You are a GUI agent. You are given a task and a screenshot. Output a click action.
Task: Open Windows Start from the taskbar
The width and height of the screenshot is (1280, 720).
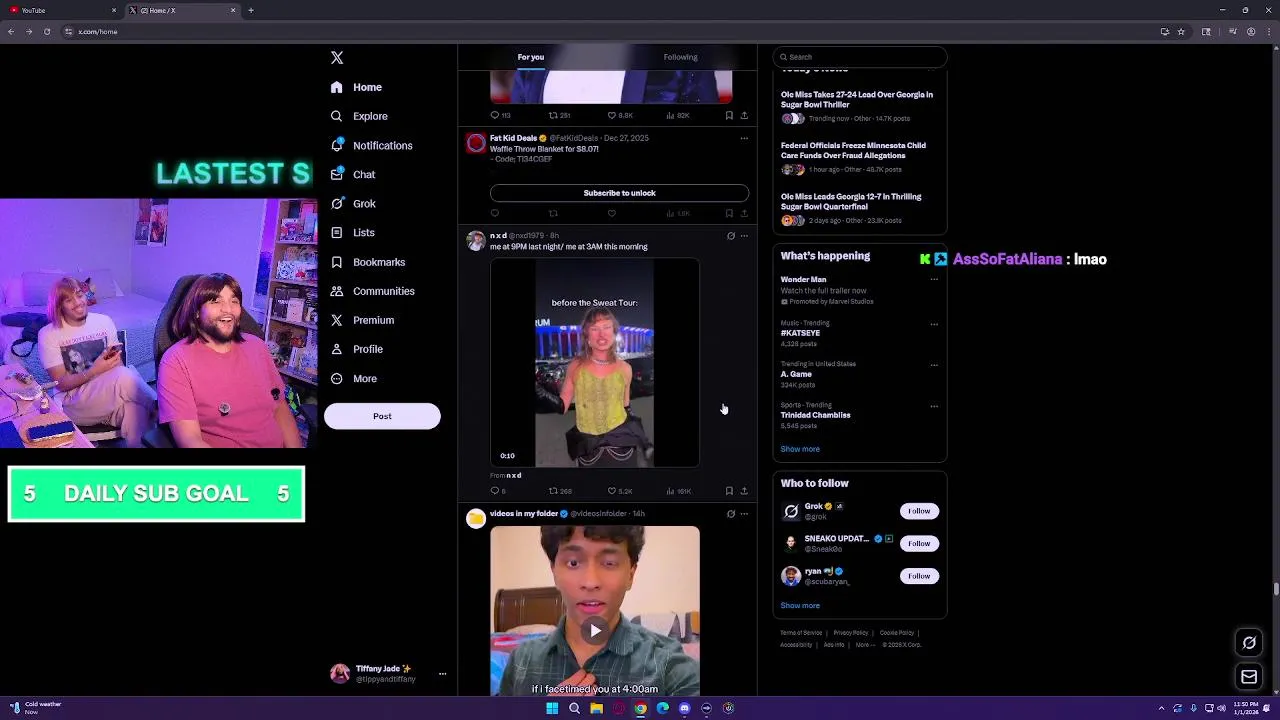tap(552, 708)
